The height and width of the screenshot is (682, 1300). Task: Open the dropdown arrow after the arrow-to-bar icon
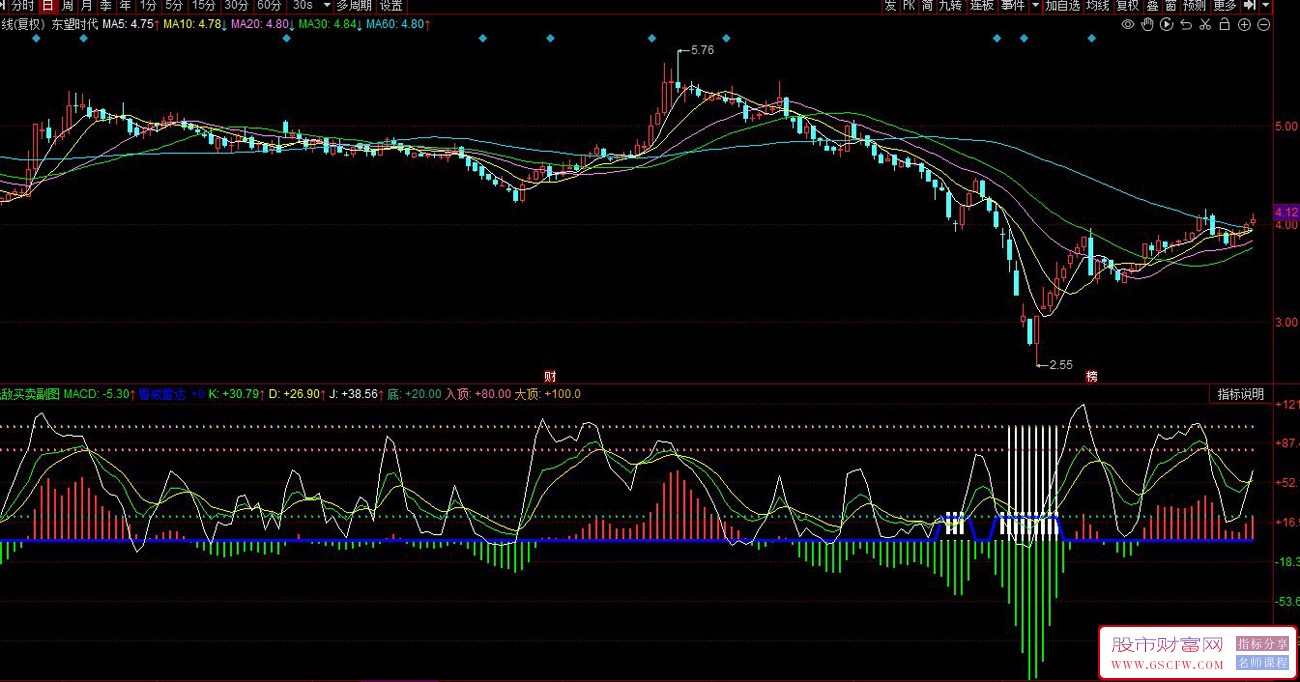1265,5
